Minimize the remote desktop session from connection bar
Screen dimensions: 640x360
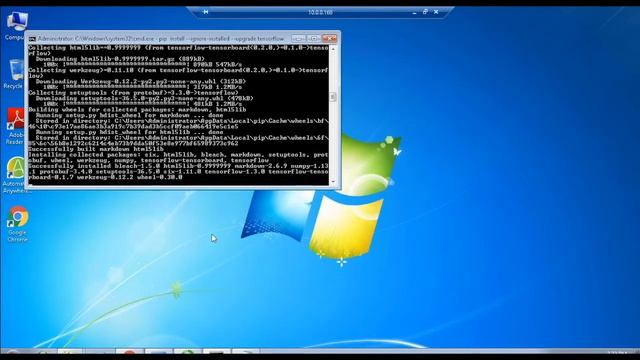[414, 12]
